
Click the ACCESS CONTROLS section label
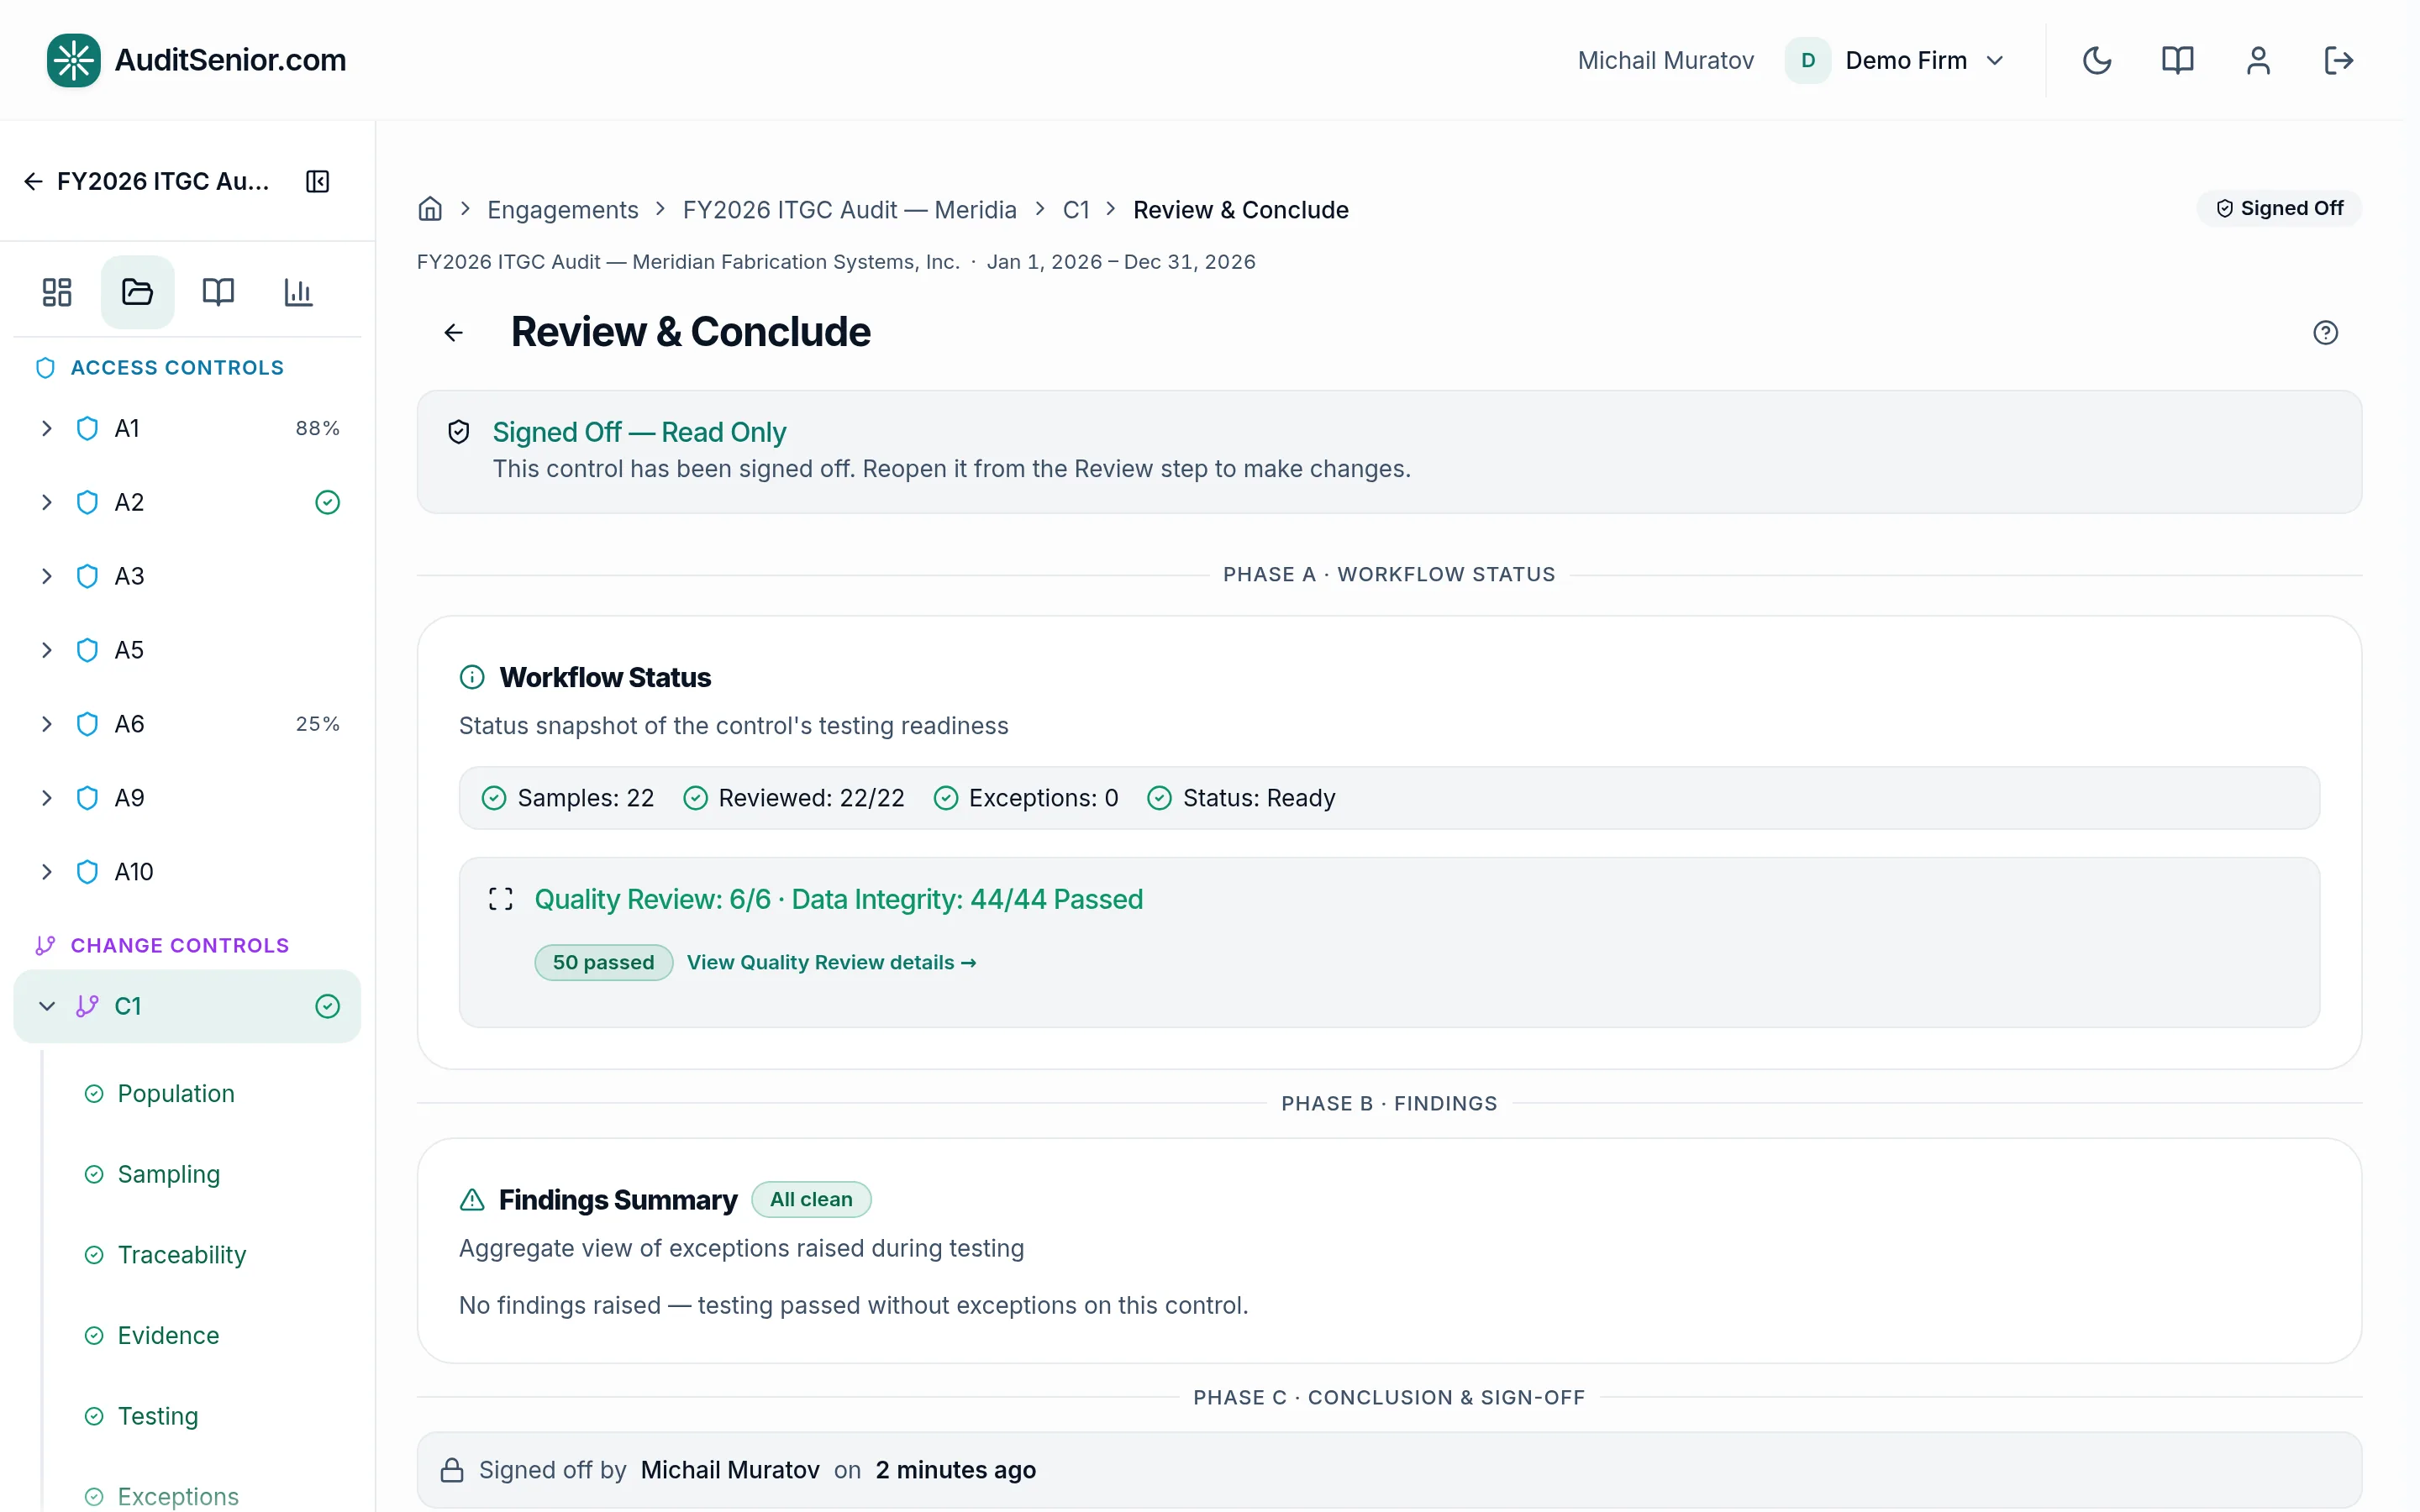point(177,368)
